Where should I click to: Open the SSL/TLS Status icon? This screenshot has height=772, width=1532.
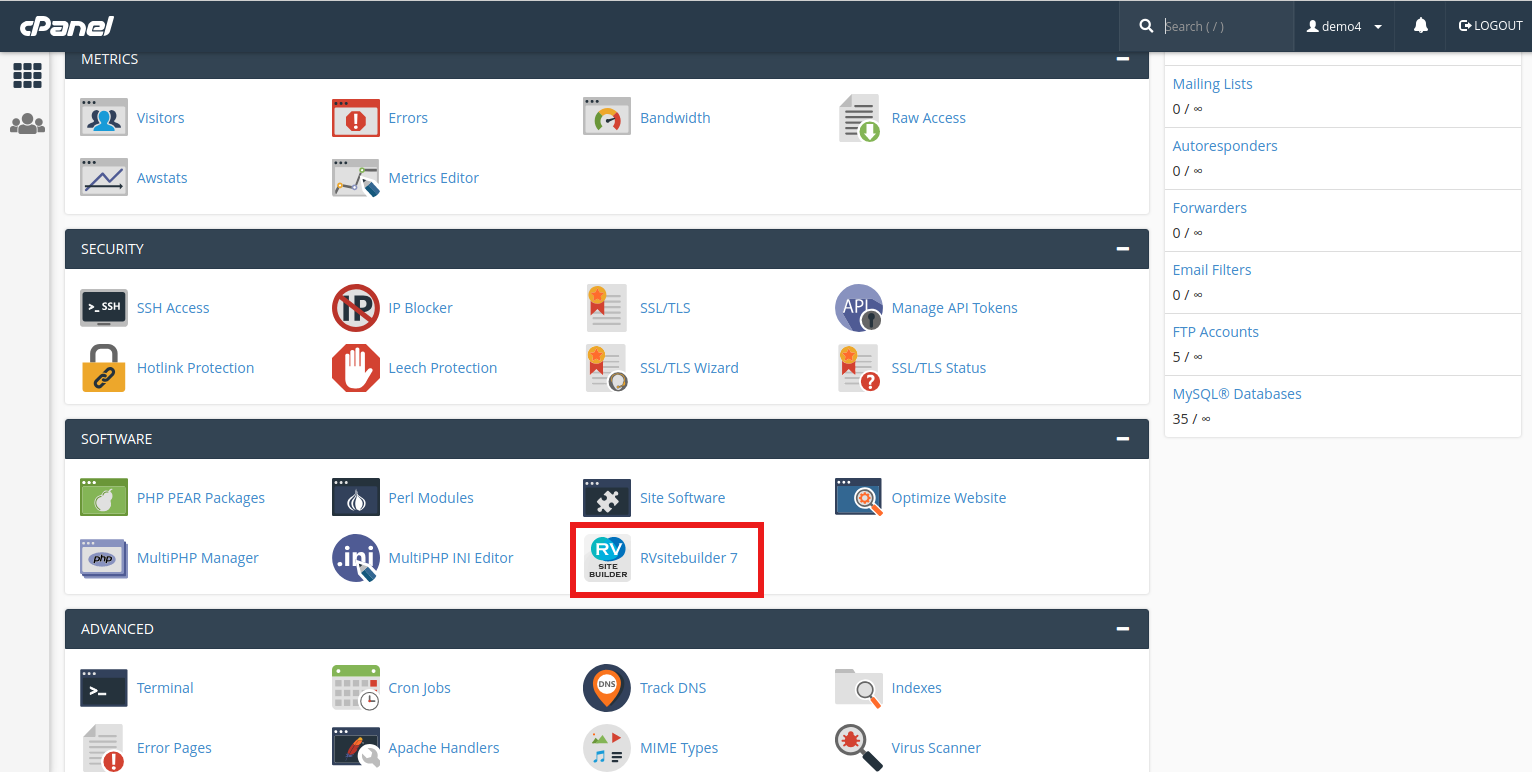[x=859, y=368]
